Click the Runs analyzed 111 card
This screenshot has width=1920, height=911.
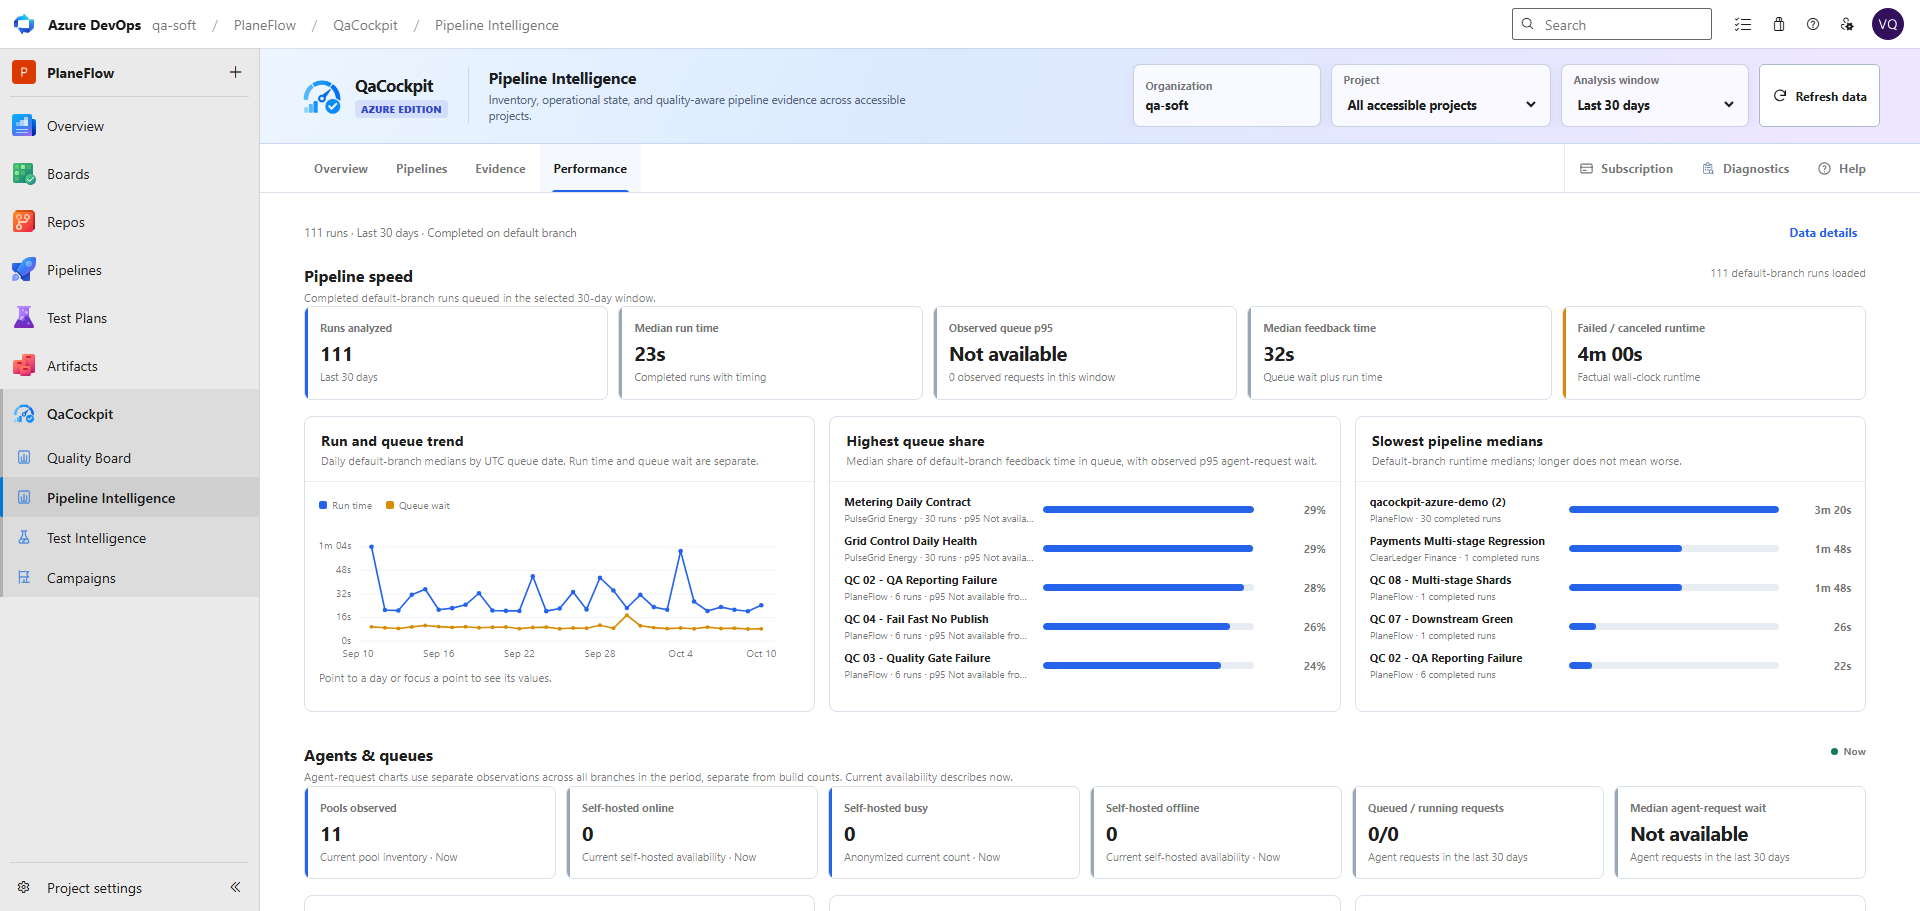point(456,353)
